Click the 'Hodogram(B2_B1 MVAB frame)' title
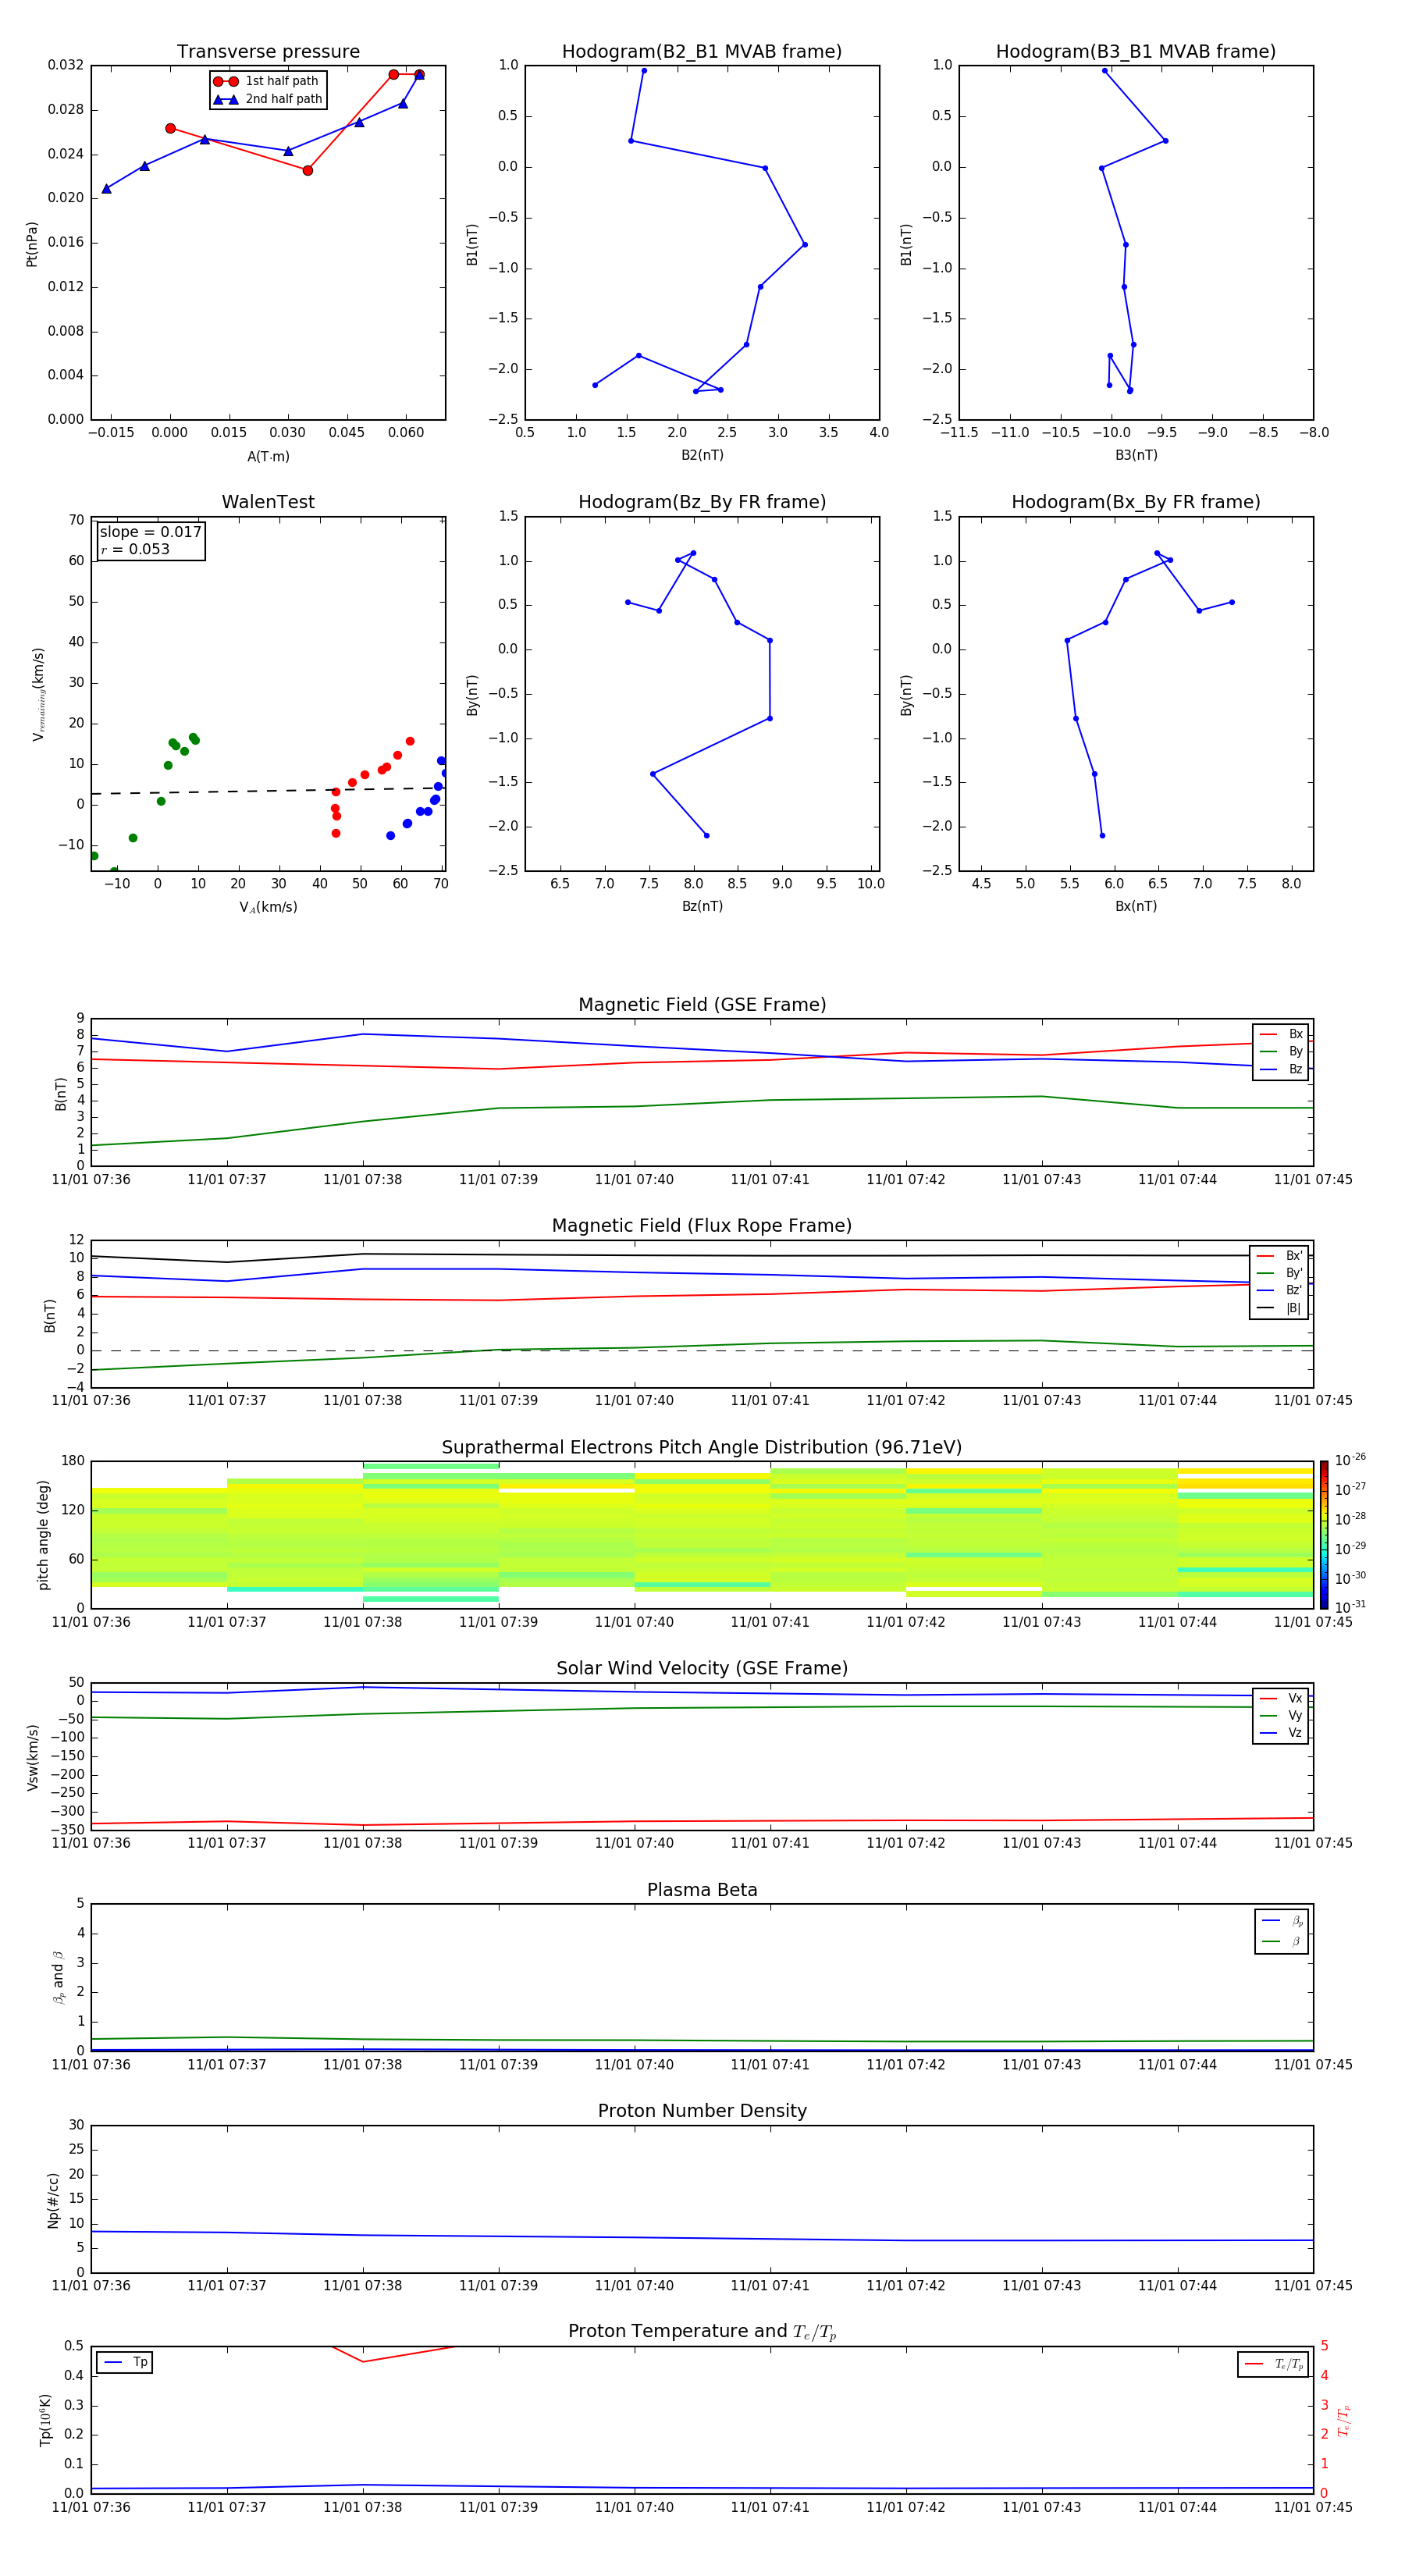Viewport: 1405px width, 2576px height. [702, 52]
